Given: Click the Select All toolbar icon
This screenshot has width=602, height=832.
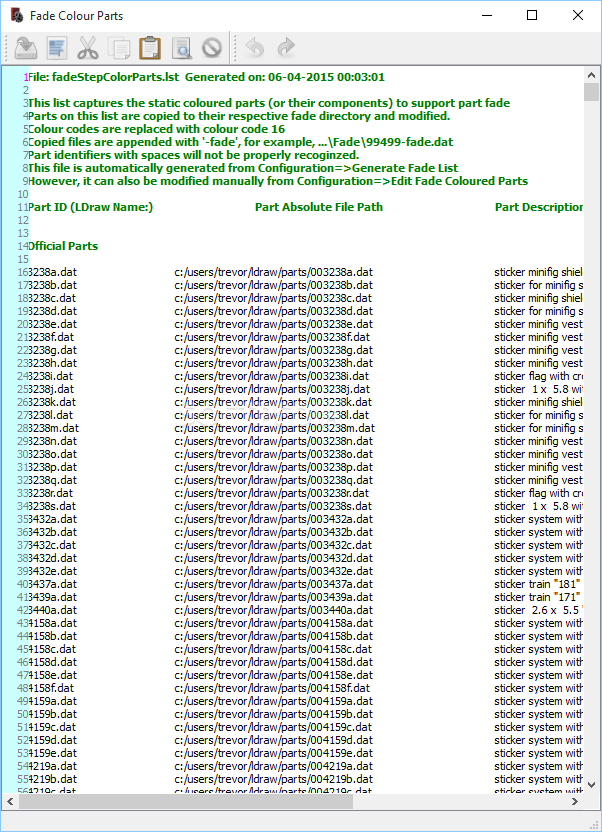Looking at the screenshot, I should [x=57, y=48].
